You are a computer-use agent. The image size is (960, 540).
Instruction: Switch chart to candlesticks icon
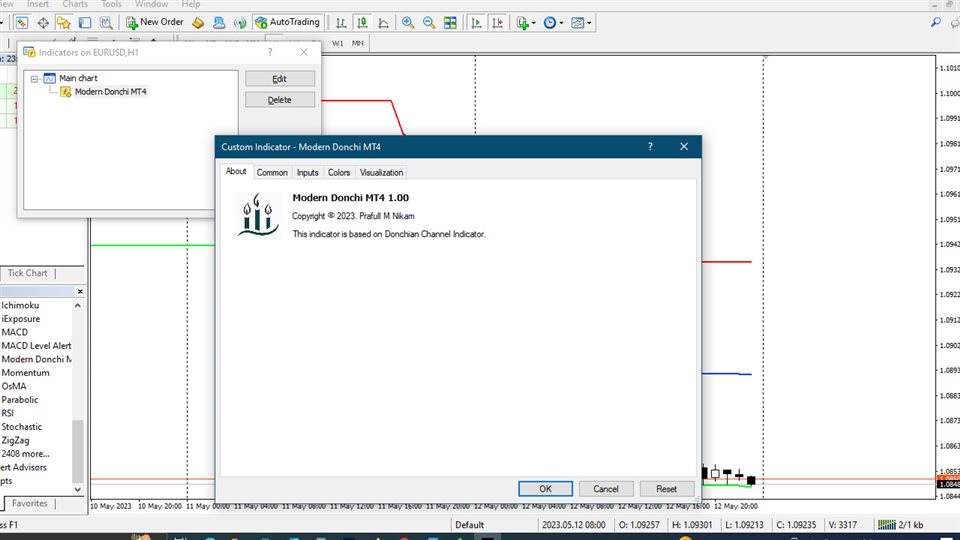[x=362, y=22]
